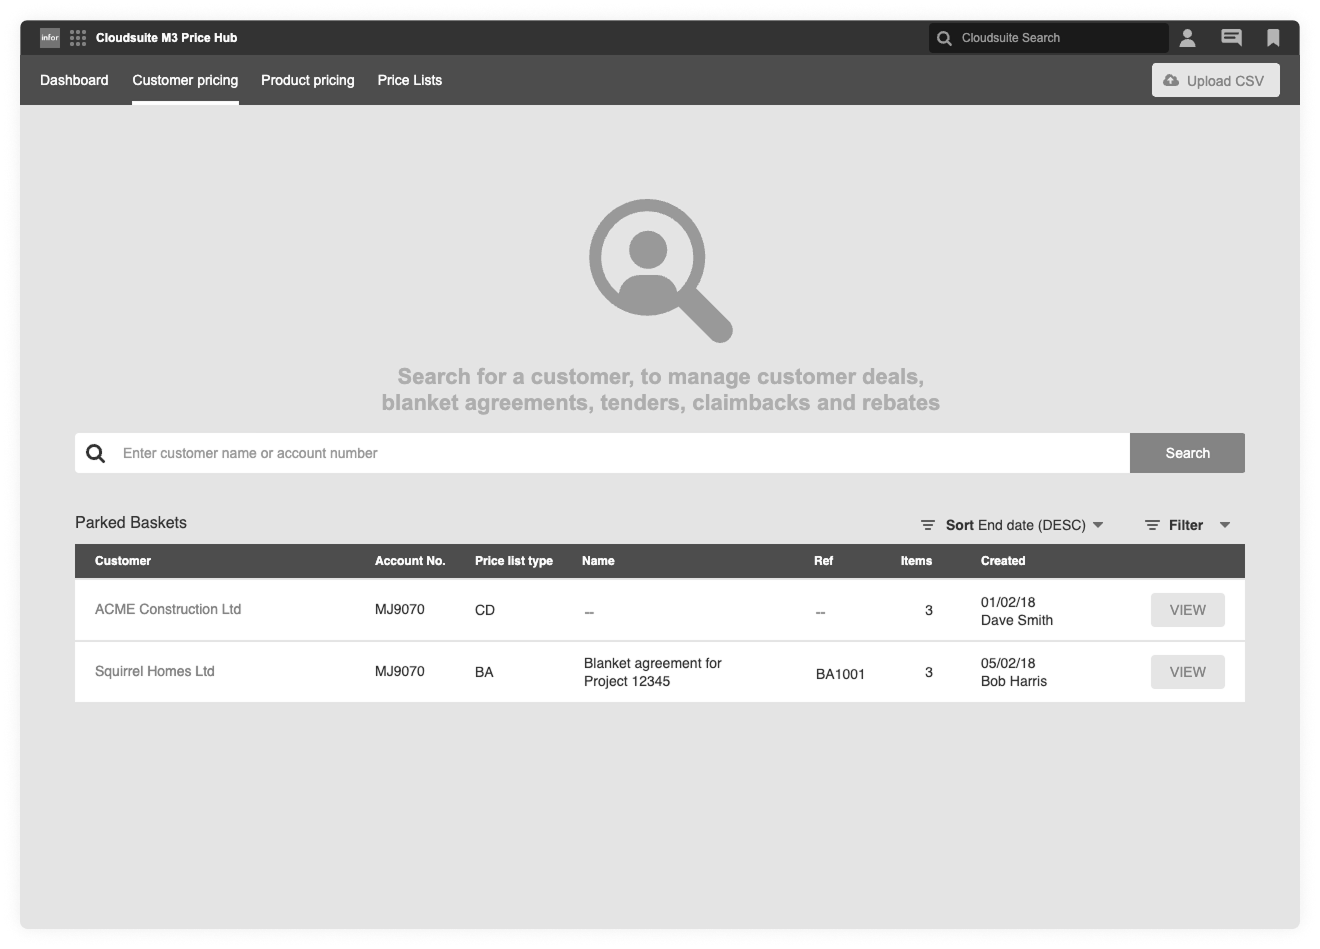Viewport: 1320px width, 949px height.
Task: Click the Cloudsuite M3 Price Hub title
Action: (167, 38)
